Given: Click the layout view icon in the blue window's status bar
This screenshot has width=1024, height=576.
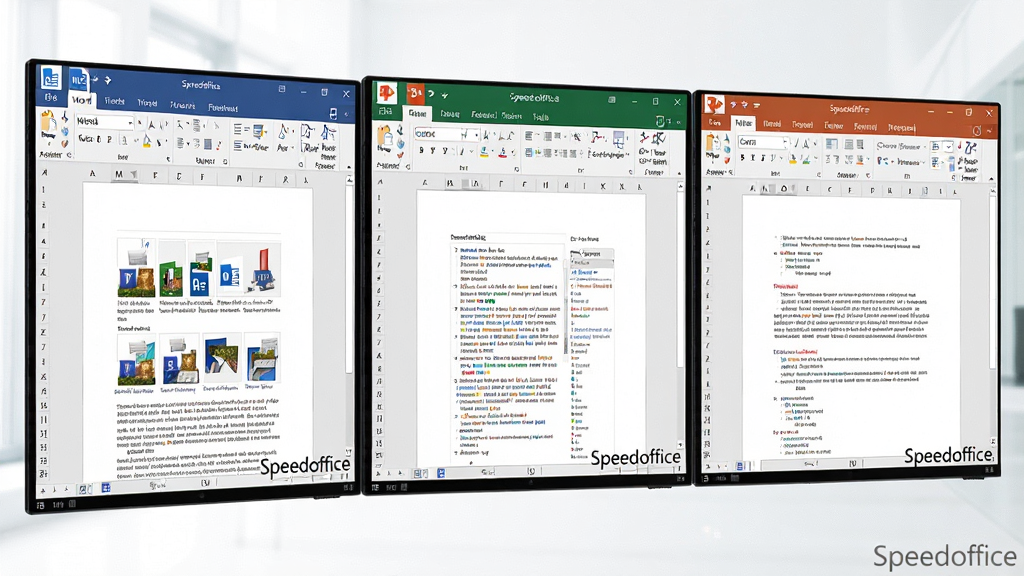Looking at the screenshot, I should pyautogui.click(x=106, y=488).
